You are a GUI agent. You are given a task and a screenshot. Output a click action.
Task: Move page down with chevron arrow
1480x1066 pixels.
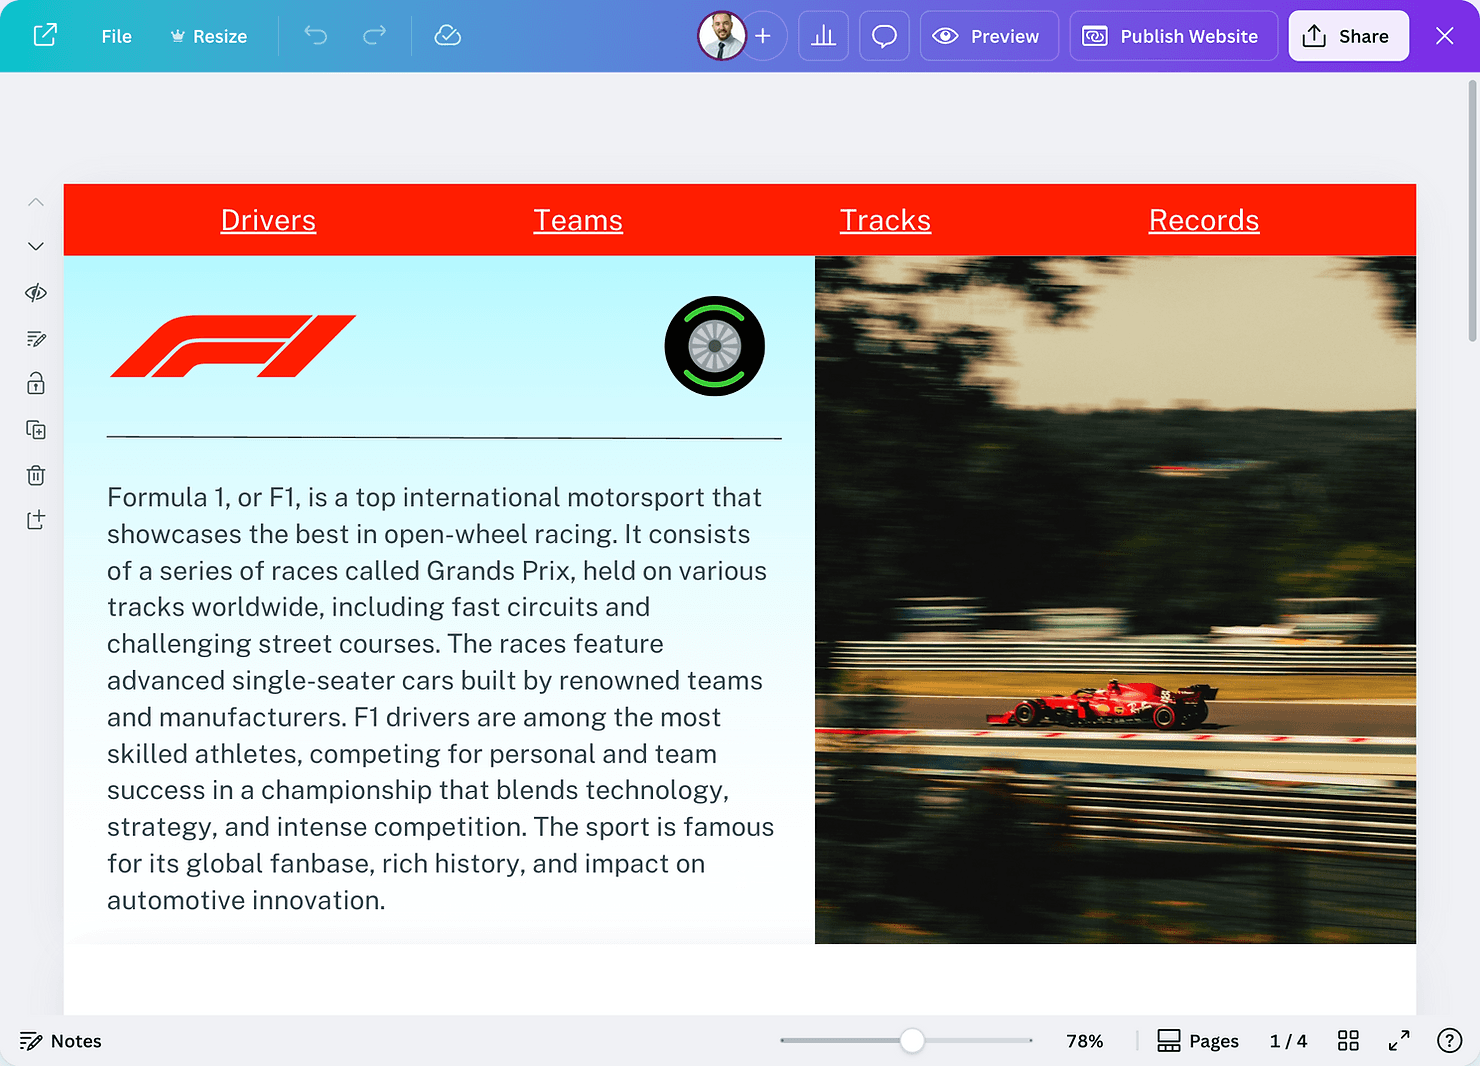[36, 246]
